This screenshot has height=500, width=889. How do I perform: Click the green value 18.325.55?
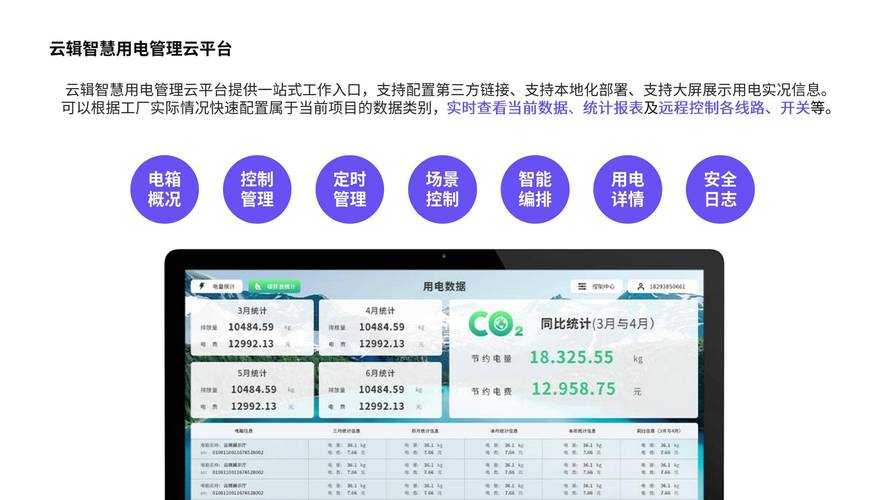point(572,357)
